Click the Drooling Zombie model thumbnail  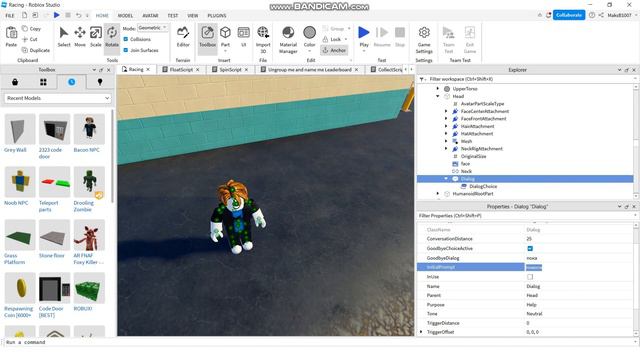[89, 182]
